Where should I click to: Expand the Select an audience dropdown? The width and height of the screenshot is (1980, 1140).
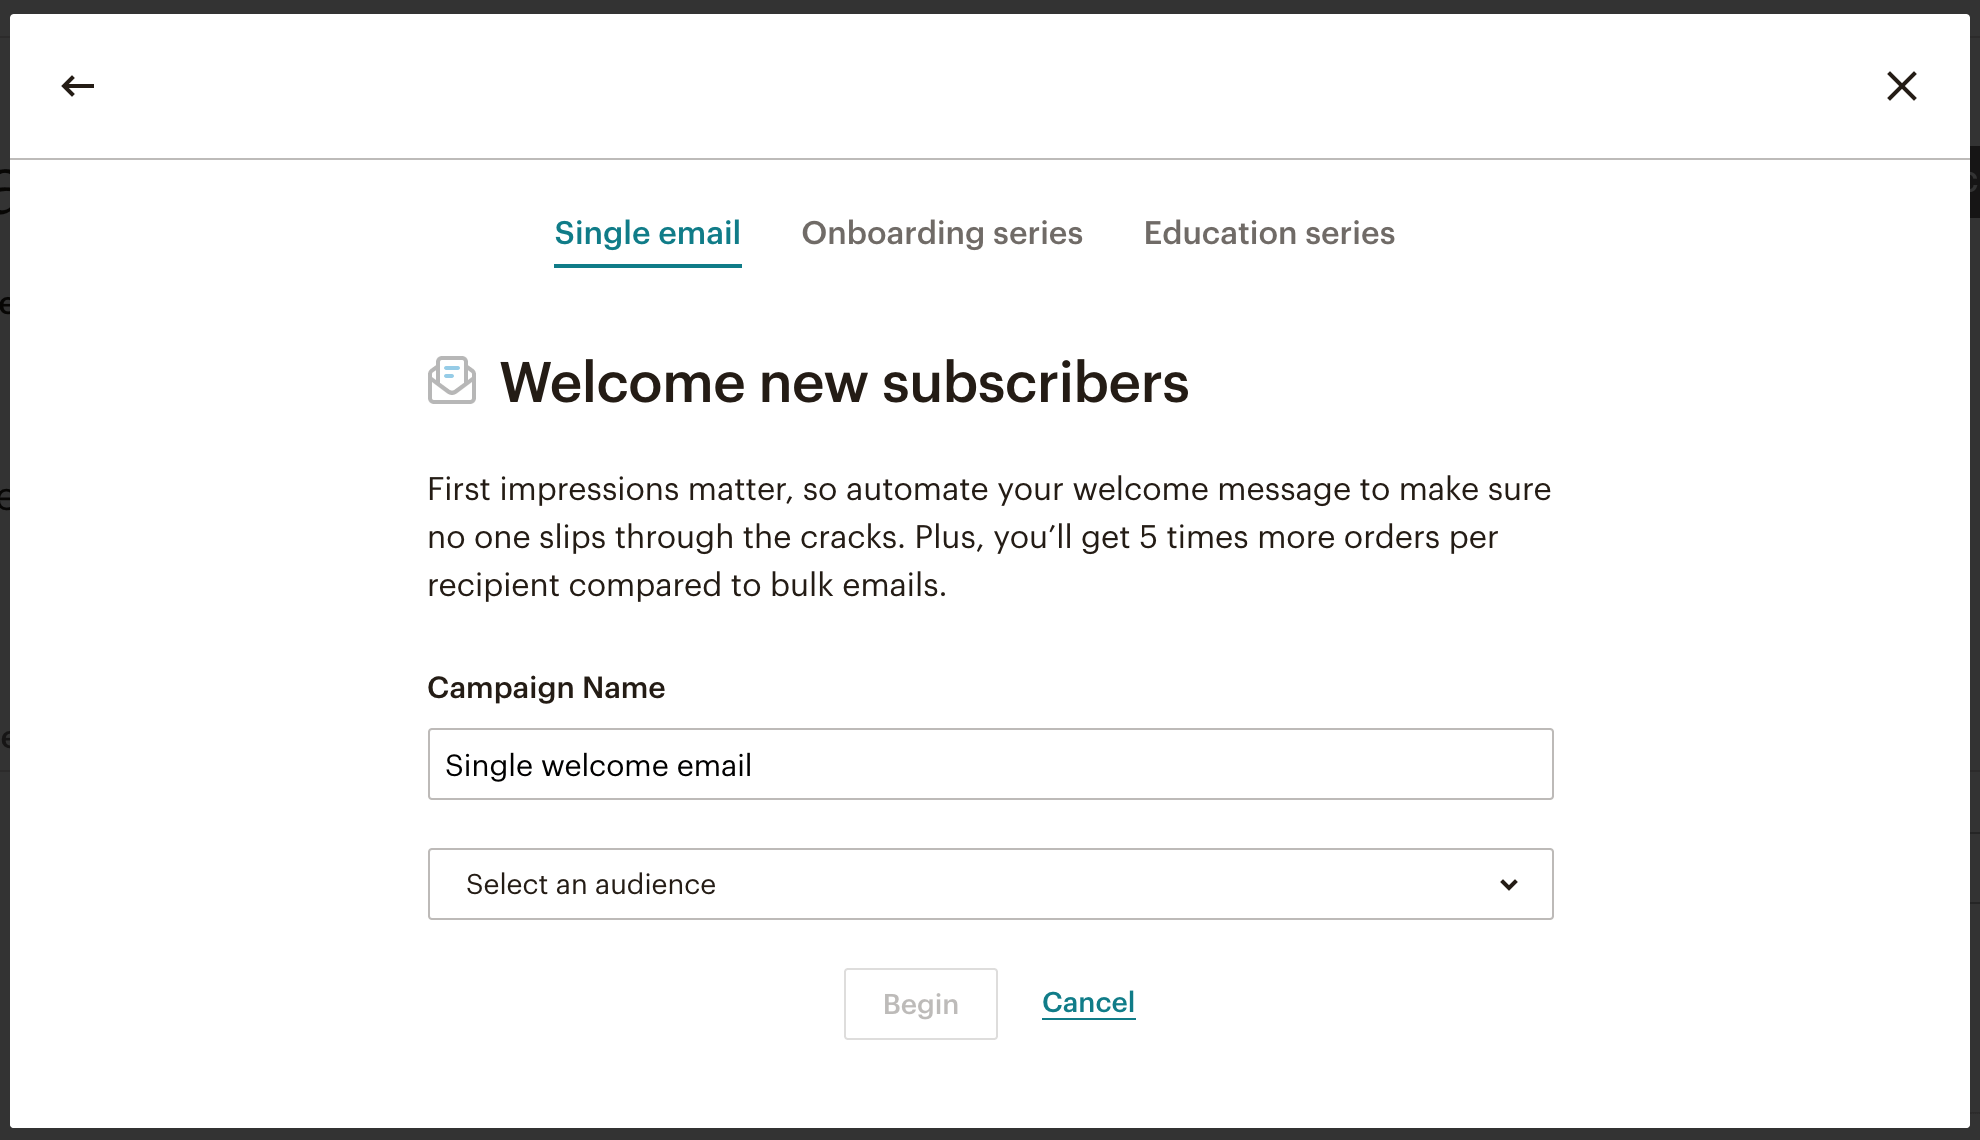(990, 884)
